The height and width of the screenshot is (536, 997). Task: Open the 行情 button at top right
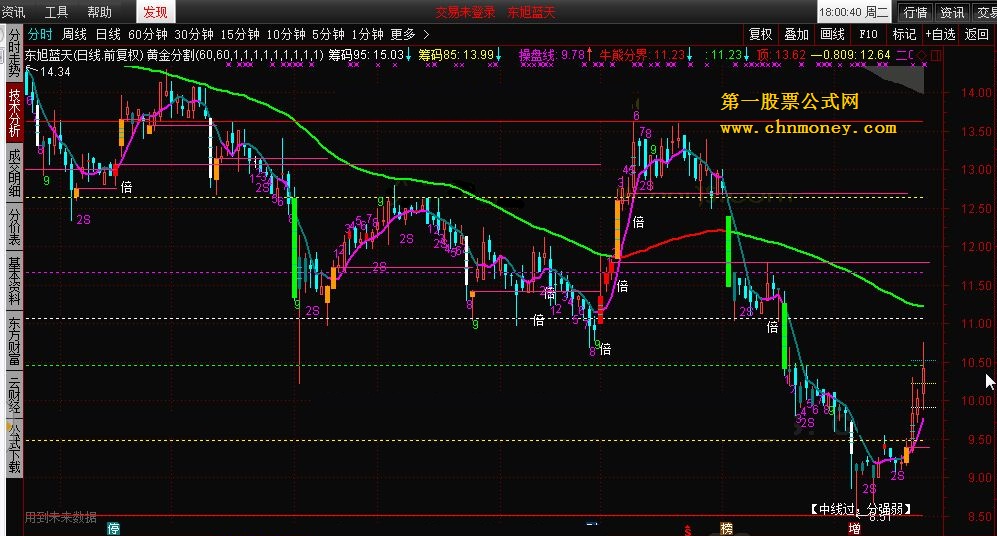(x=915, y=12)
